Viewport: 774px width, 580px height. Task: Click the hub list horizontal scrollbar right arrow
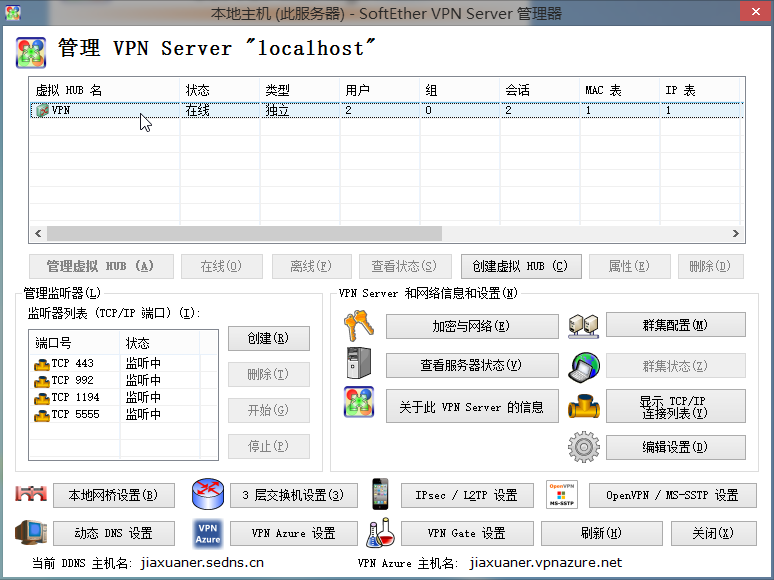[735, 233]
